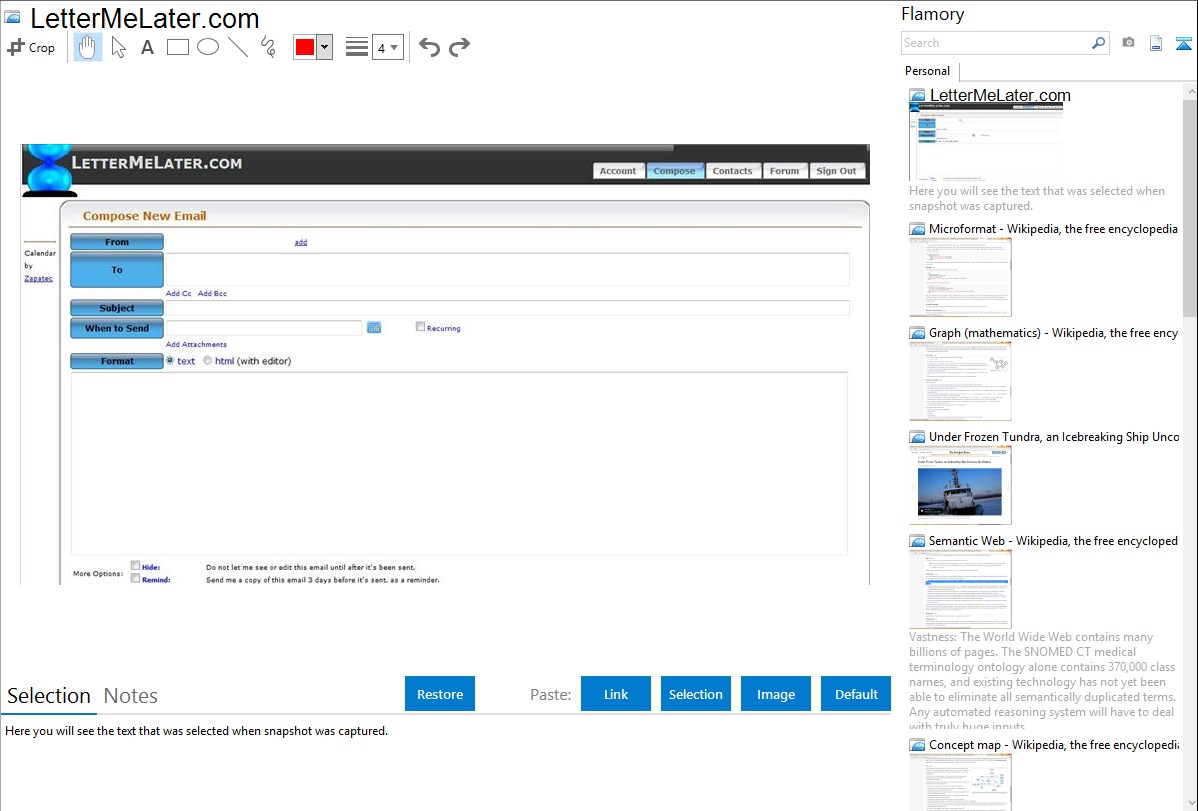Image resolution: width=1198 pixels, height=811 pixels.
Task: Choose the arrow pointer tool
Action: tap(118, 47)
